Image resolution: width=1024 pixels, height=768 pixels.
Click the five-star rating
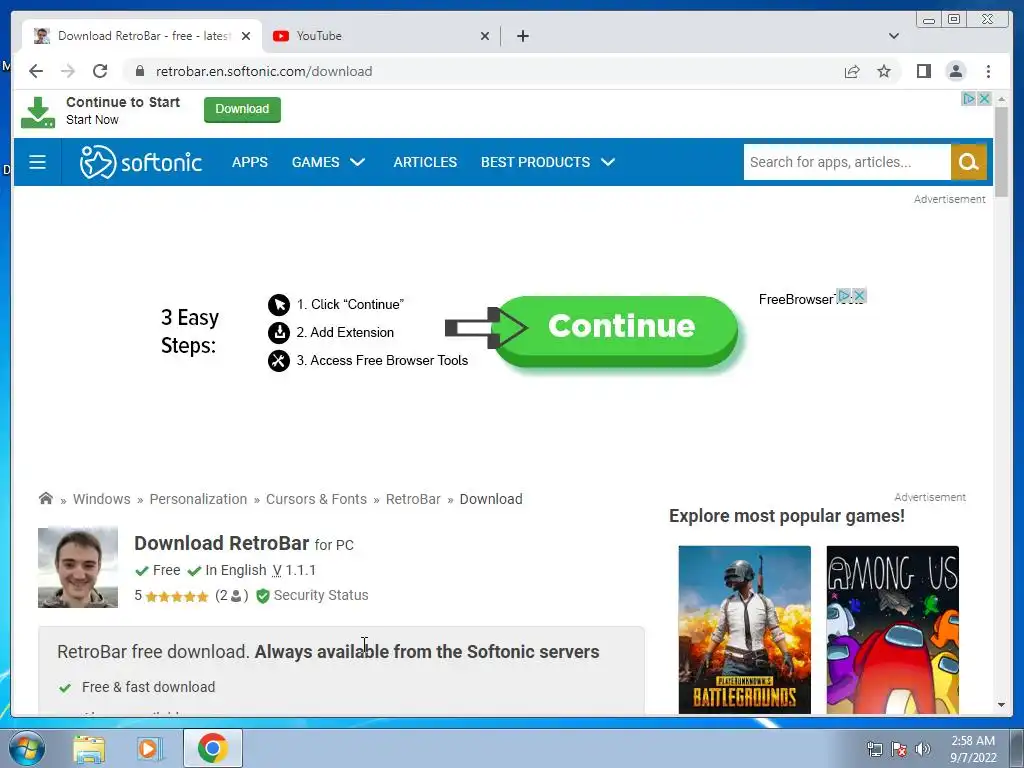pyautogui.click(x=177, y=596)
